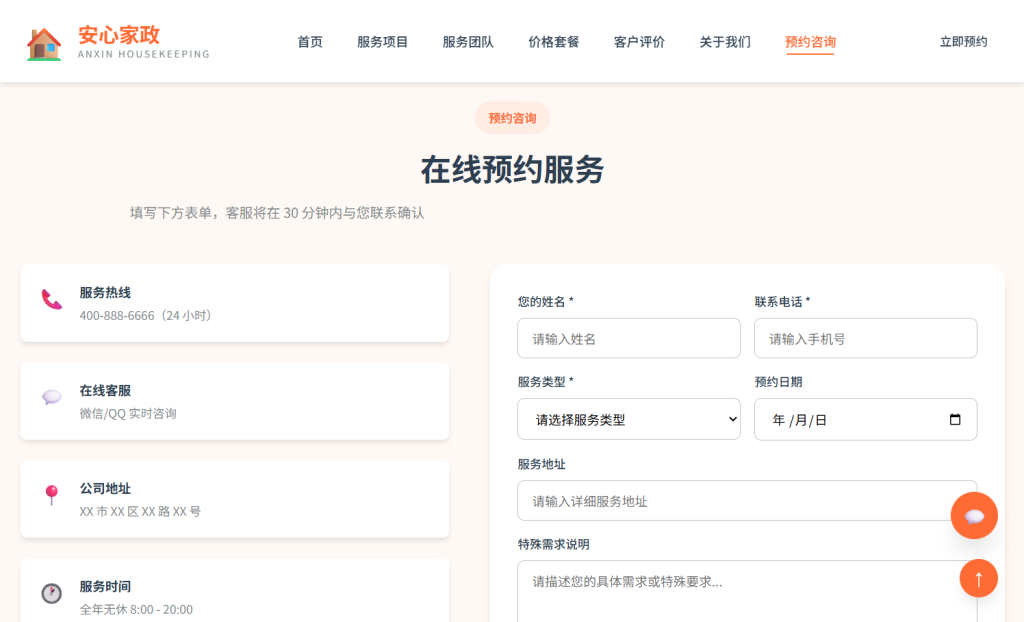
Task: Click the 请输入详细服务地址 address field
Action: click(x=730, y=501)
